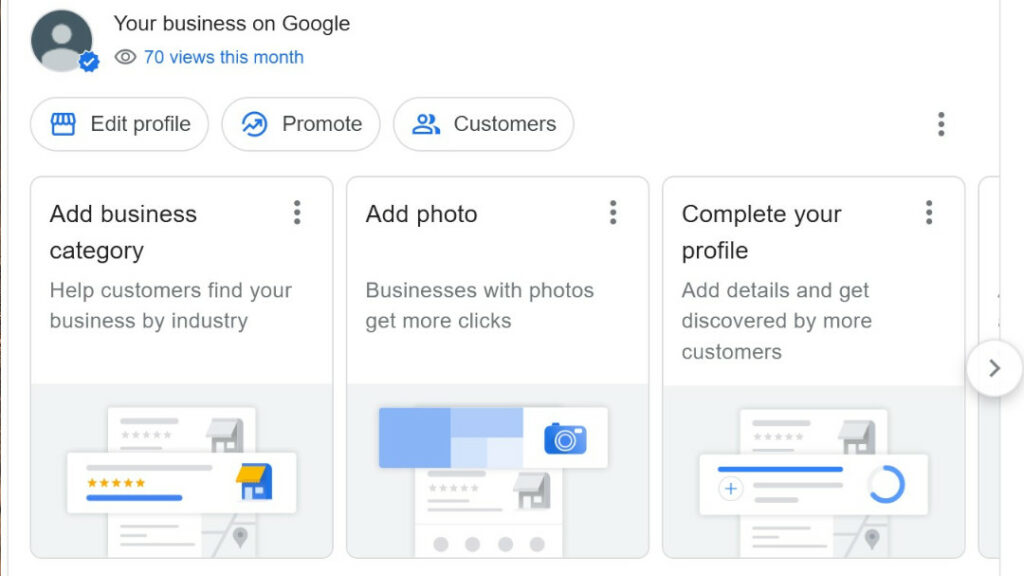
Task: Click the trending arrow Promote icon
Action: click(x=255, y=124)
